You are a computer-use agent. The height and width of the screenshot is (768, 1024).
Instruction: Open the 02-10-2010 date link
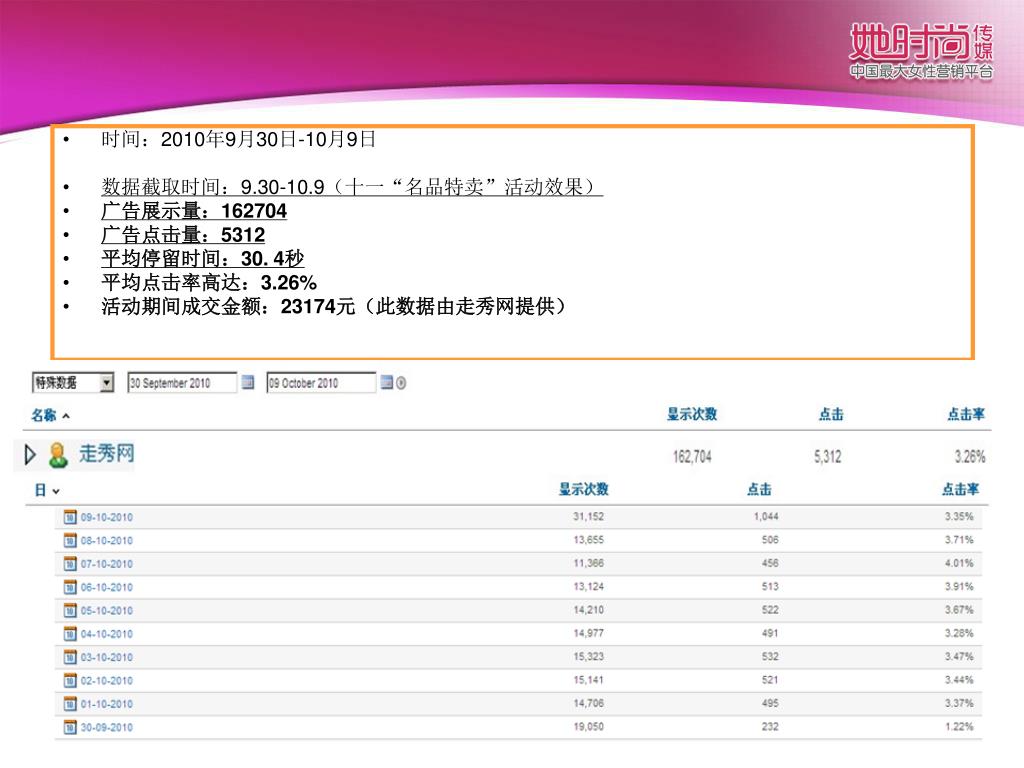pyautogui.click(x=106, y=680)
